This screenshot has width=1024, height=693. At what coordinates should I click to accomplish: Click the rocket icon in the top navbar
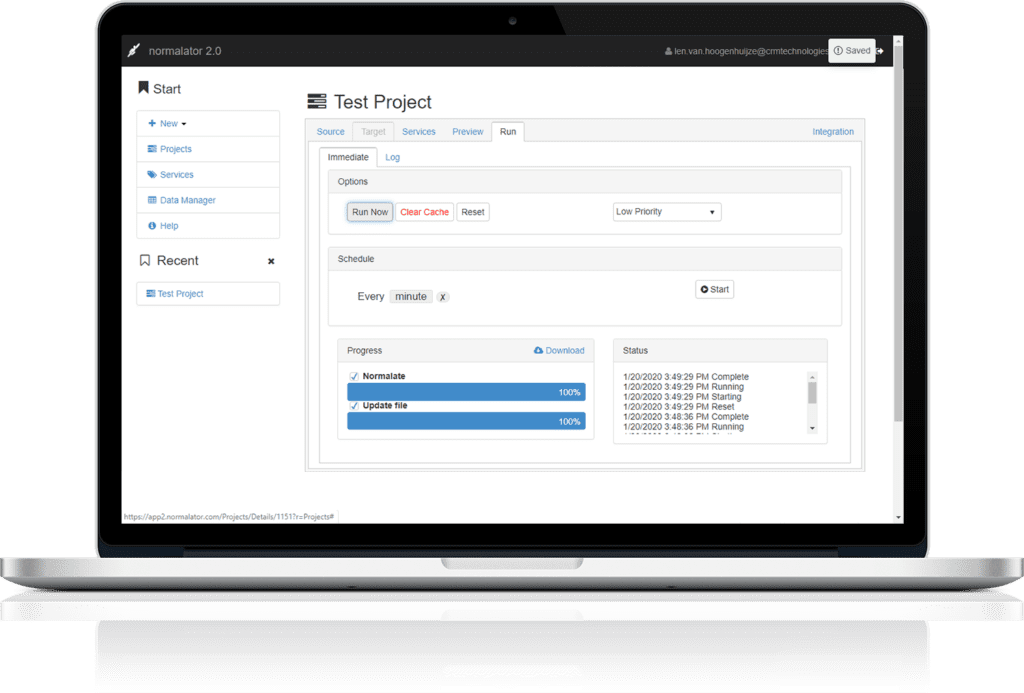coord(134,50)
